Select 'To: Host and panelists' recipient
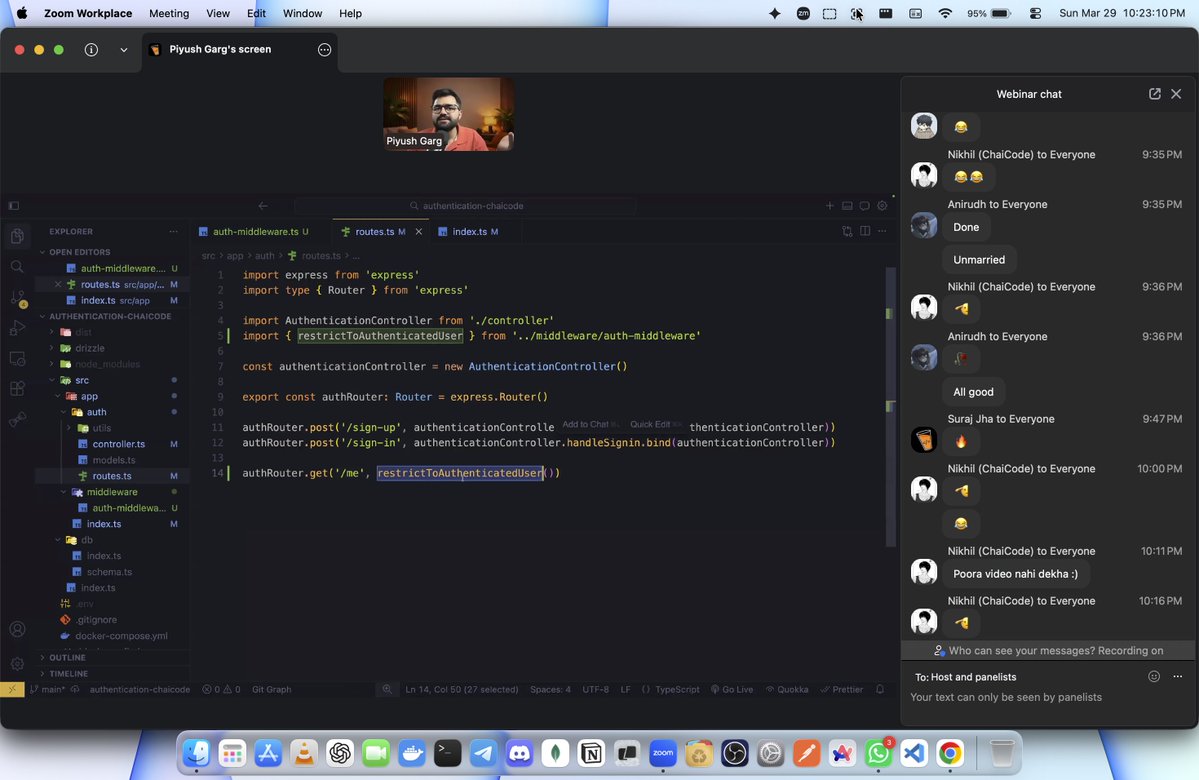The width and height of the screenshot is (1199, 780). [x=966, y=677]
